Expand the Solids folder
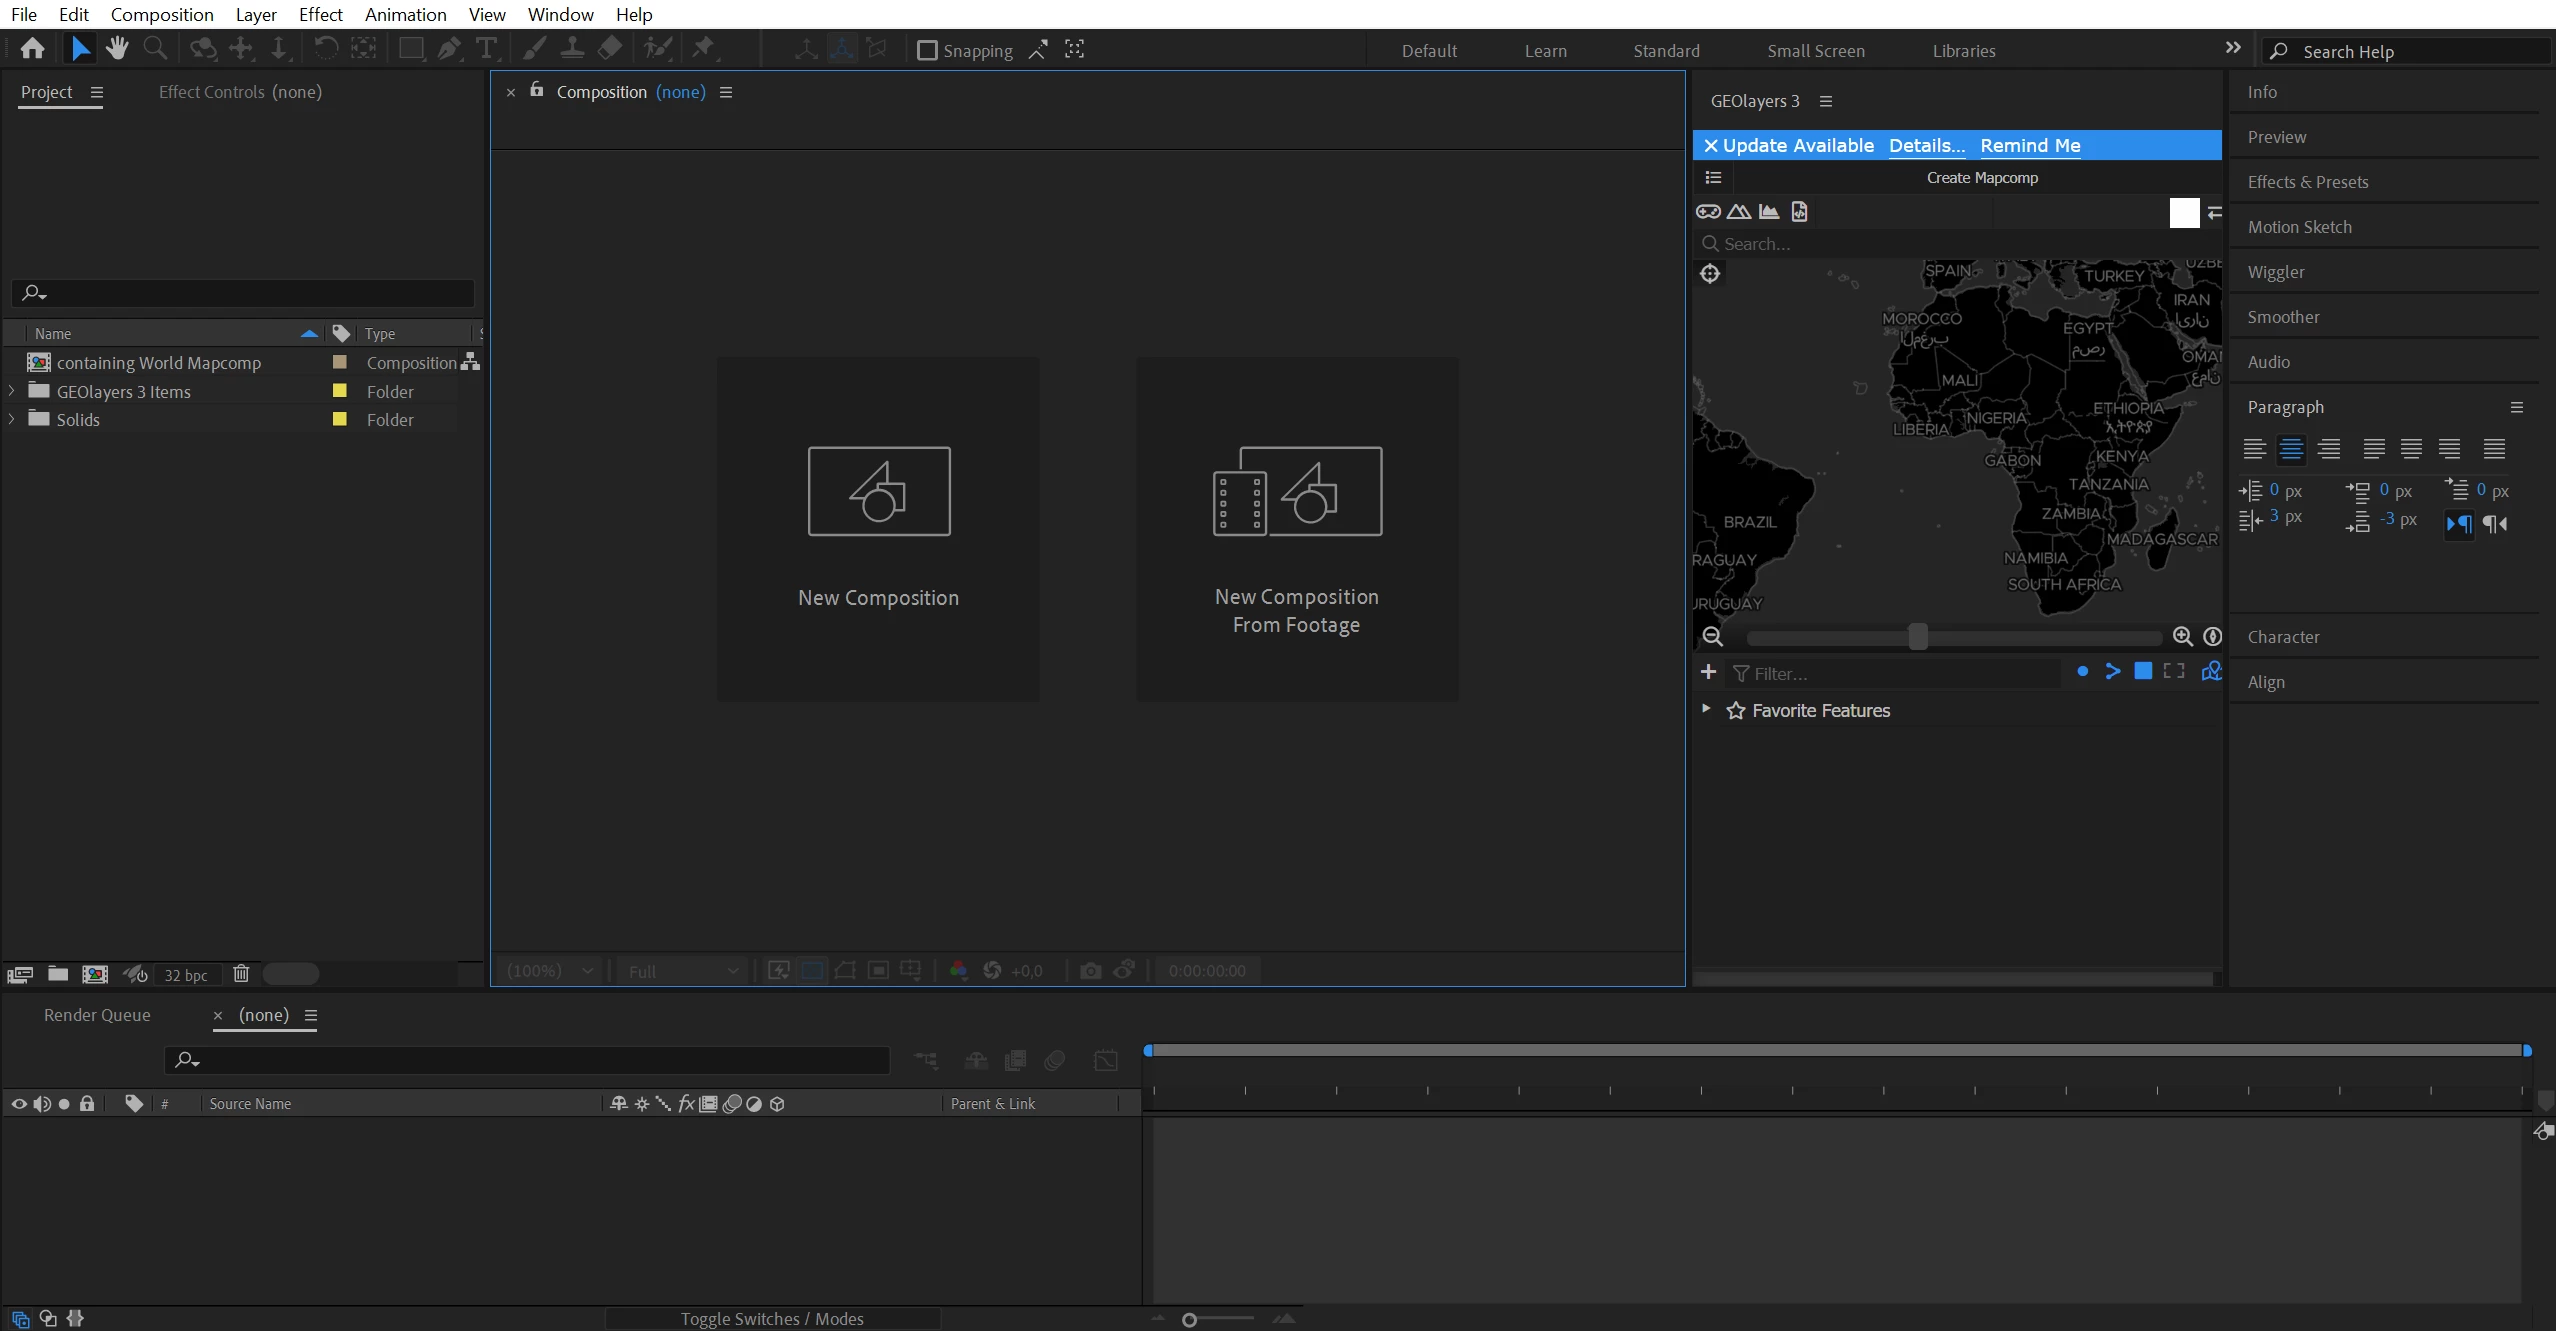 (x=12, y=419)
